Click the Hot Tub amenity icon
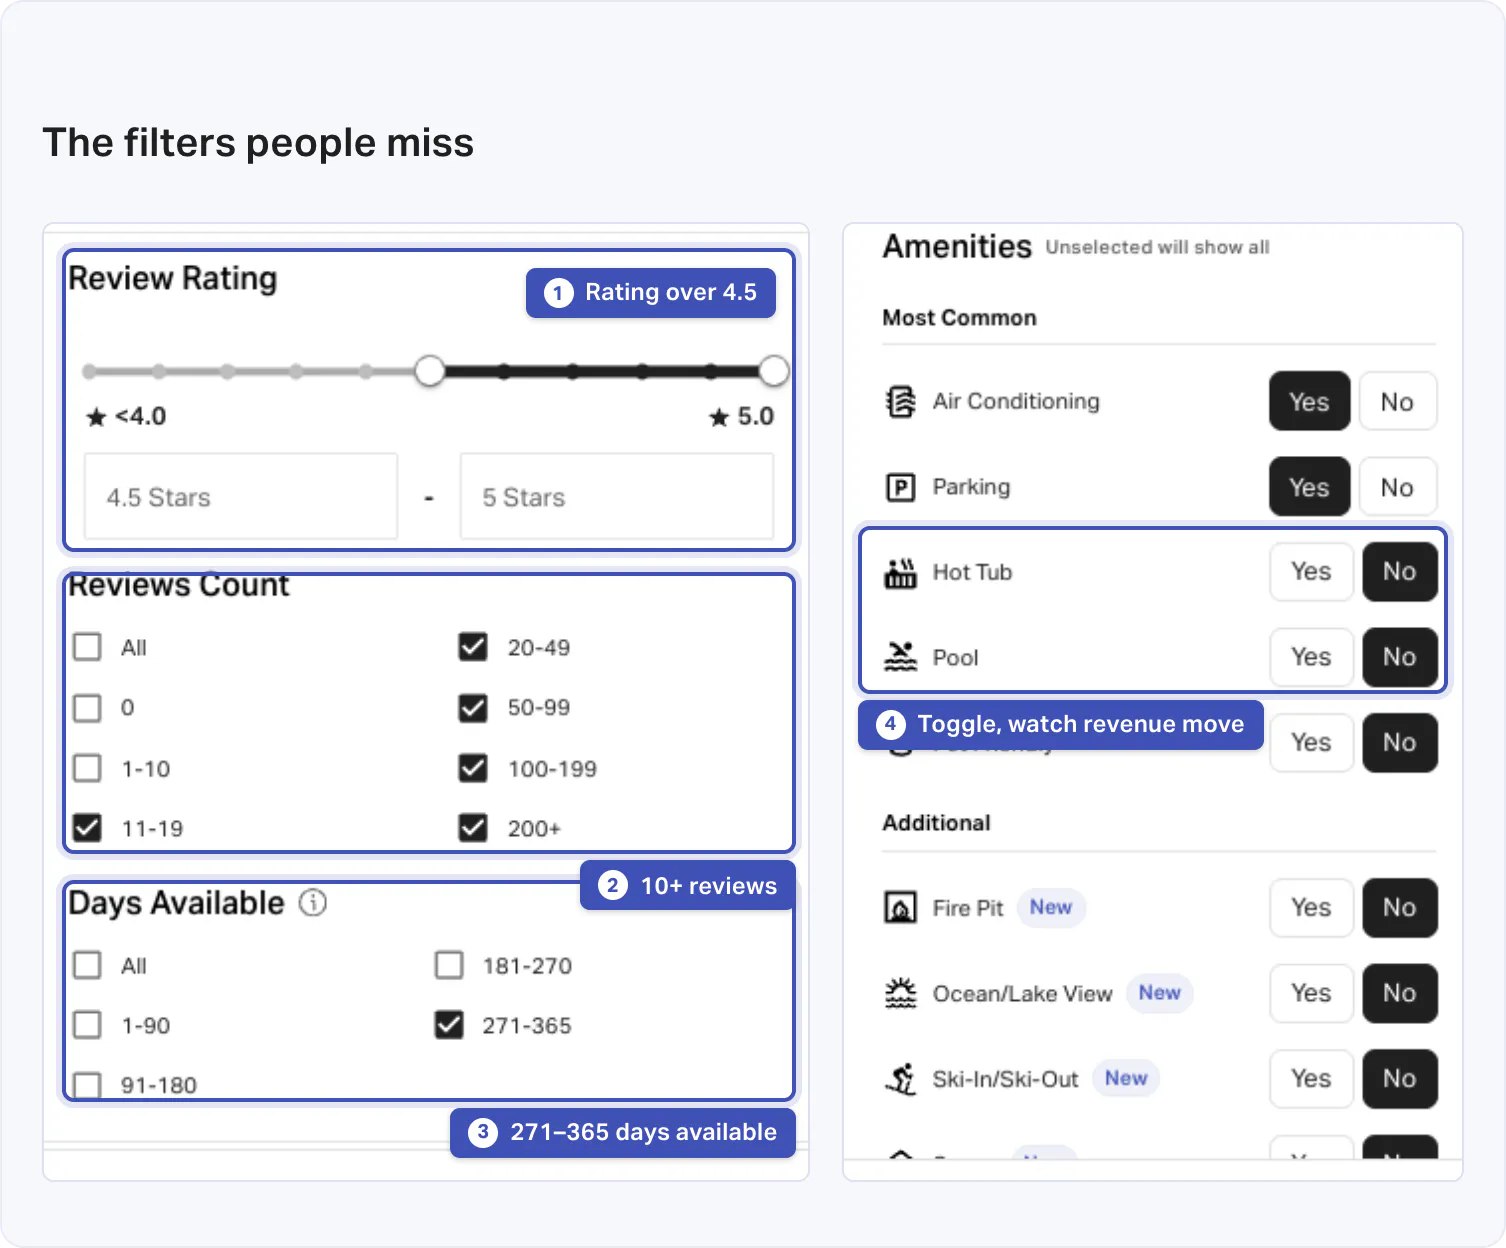 [900, 573]
